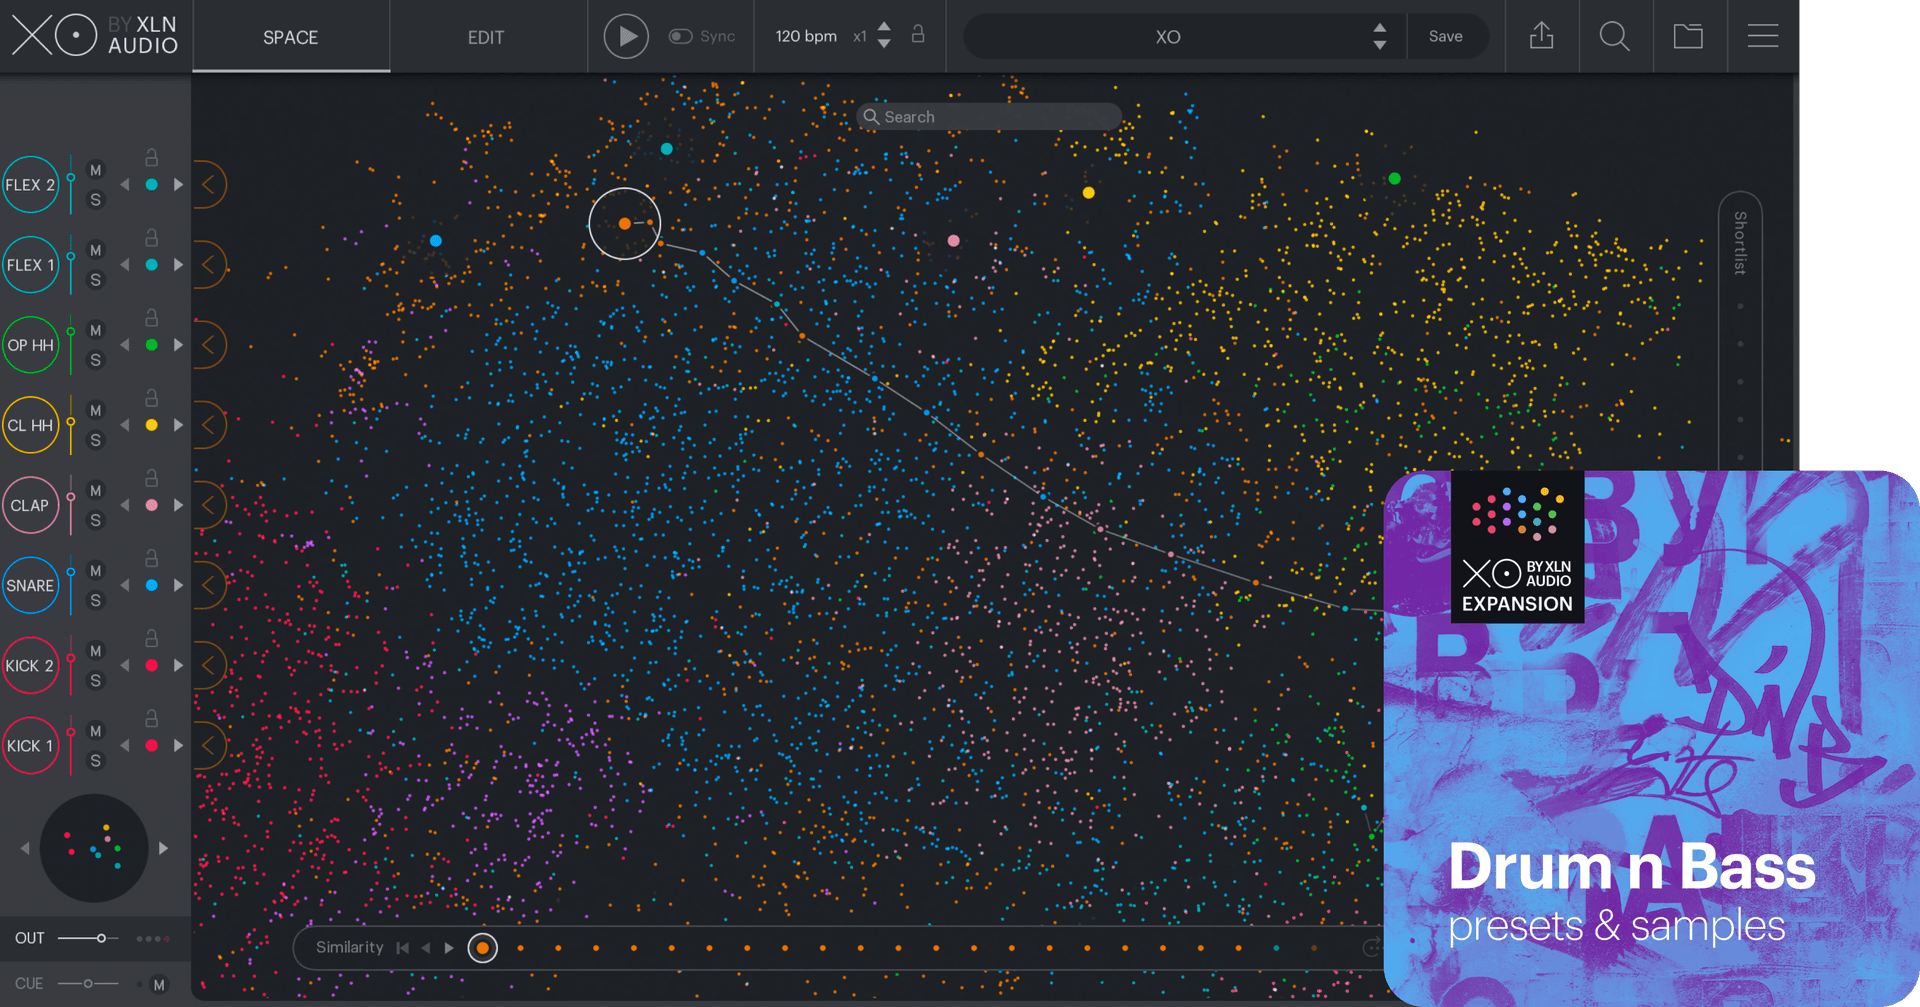Solo the KICK 2 channel
The width and height of the screenshot is (1920, 1007).
(96, 680)
